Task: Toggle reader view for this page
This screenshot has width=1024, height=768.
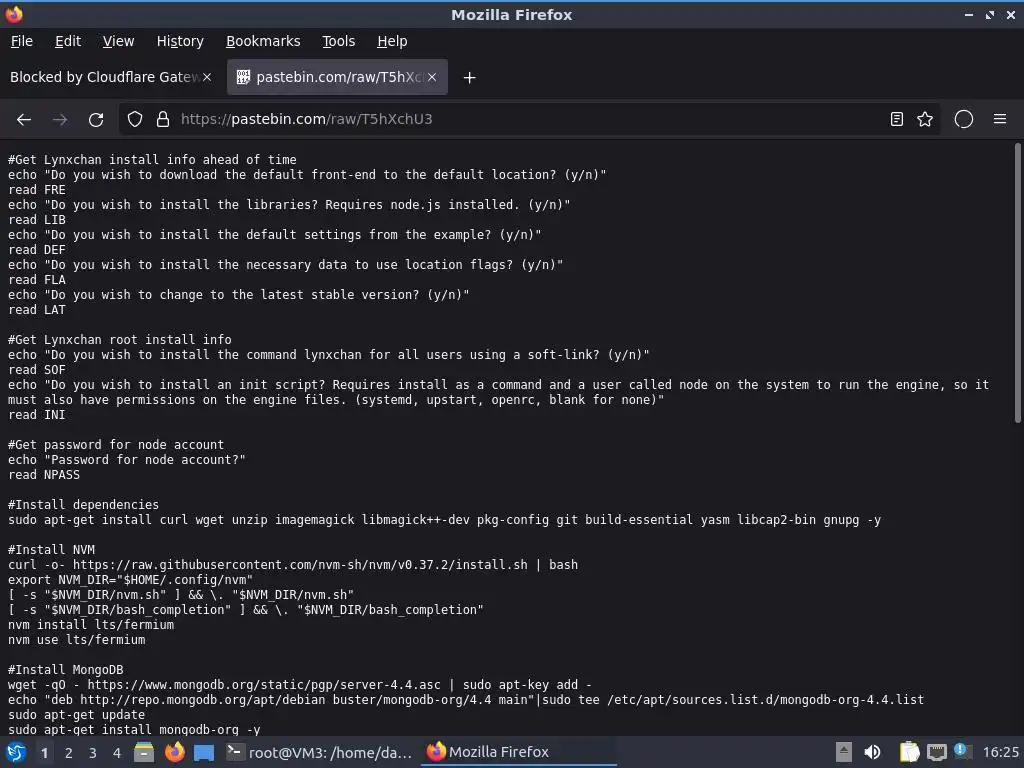Action: [x=897, y=120]
